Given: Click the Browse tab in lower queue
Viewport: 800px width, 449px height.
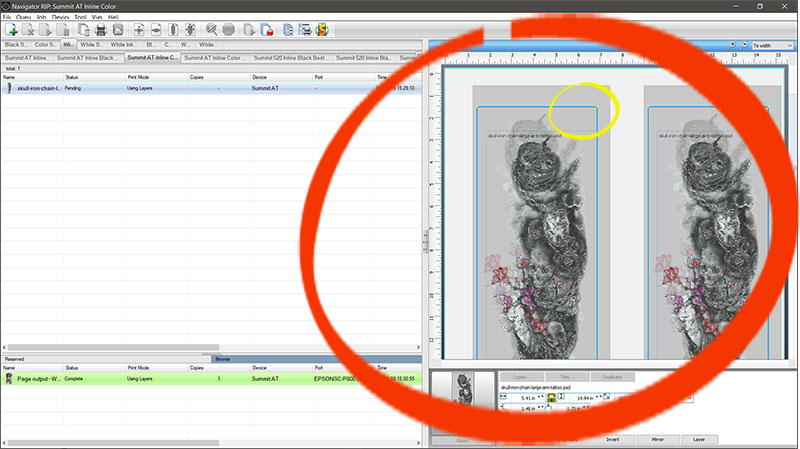Looking at the screenshot, I should (x=316, y=359).
